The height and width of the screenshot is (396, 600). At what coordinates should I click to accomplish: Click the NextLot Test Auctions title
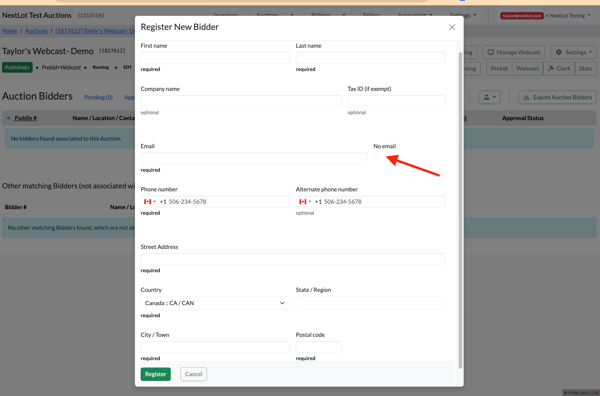coord(37,15)
